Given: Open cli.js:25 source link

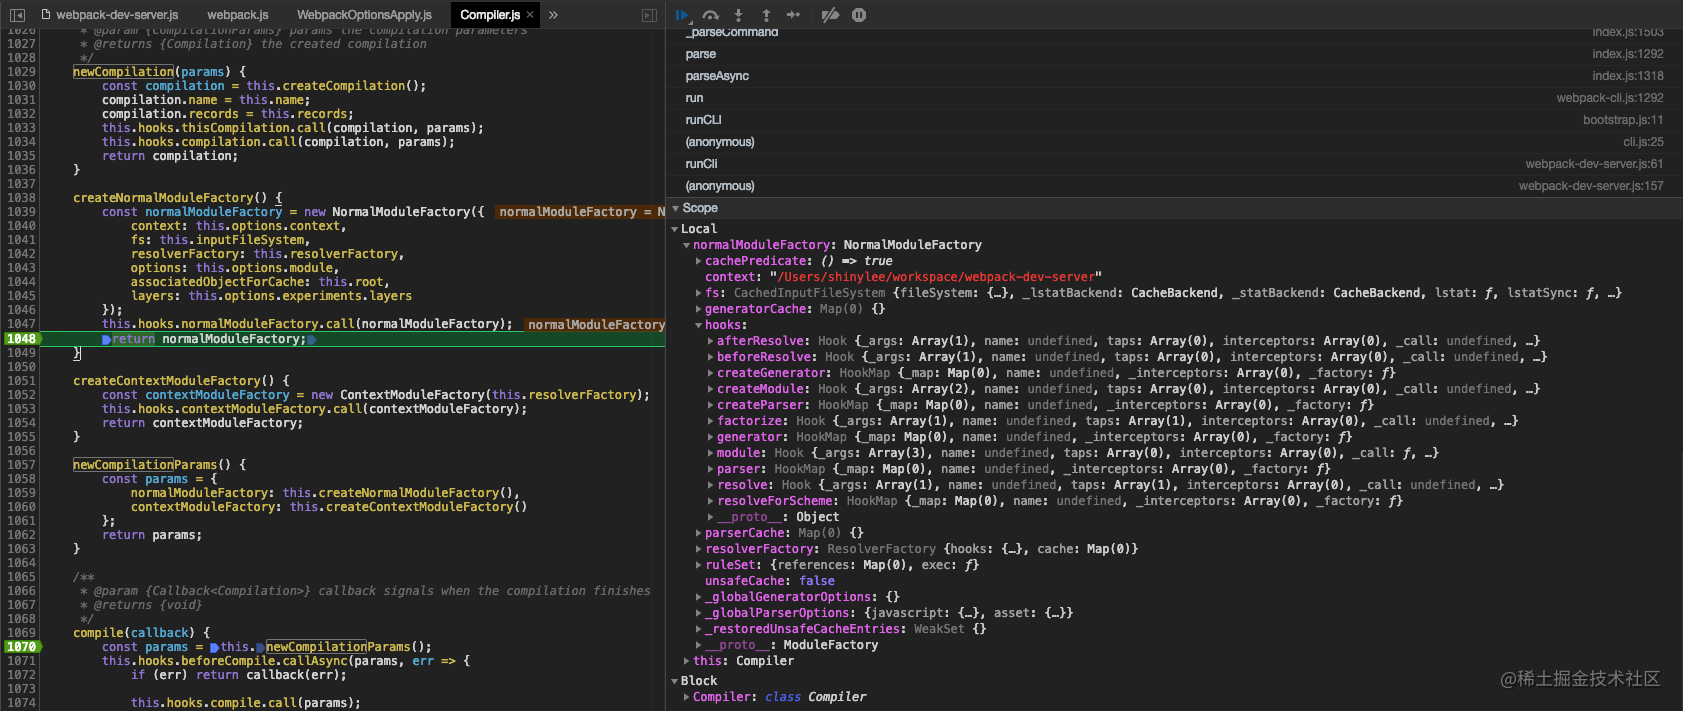Looking at the screenshot, I should (1643, 142).
